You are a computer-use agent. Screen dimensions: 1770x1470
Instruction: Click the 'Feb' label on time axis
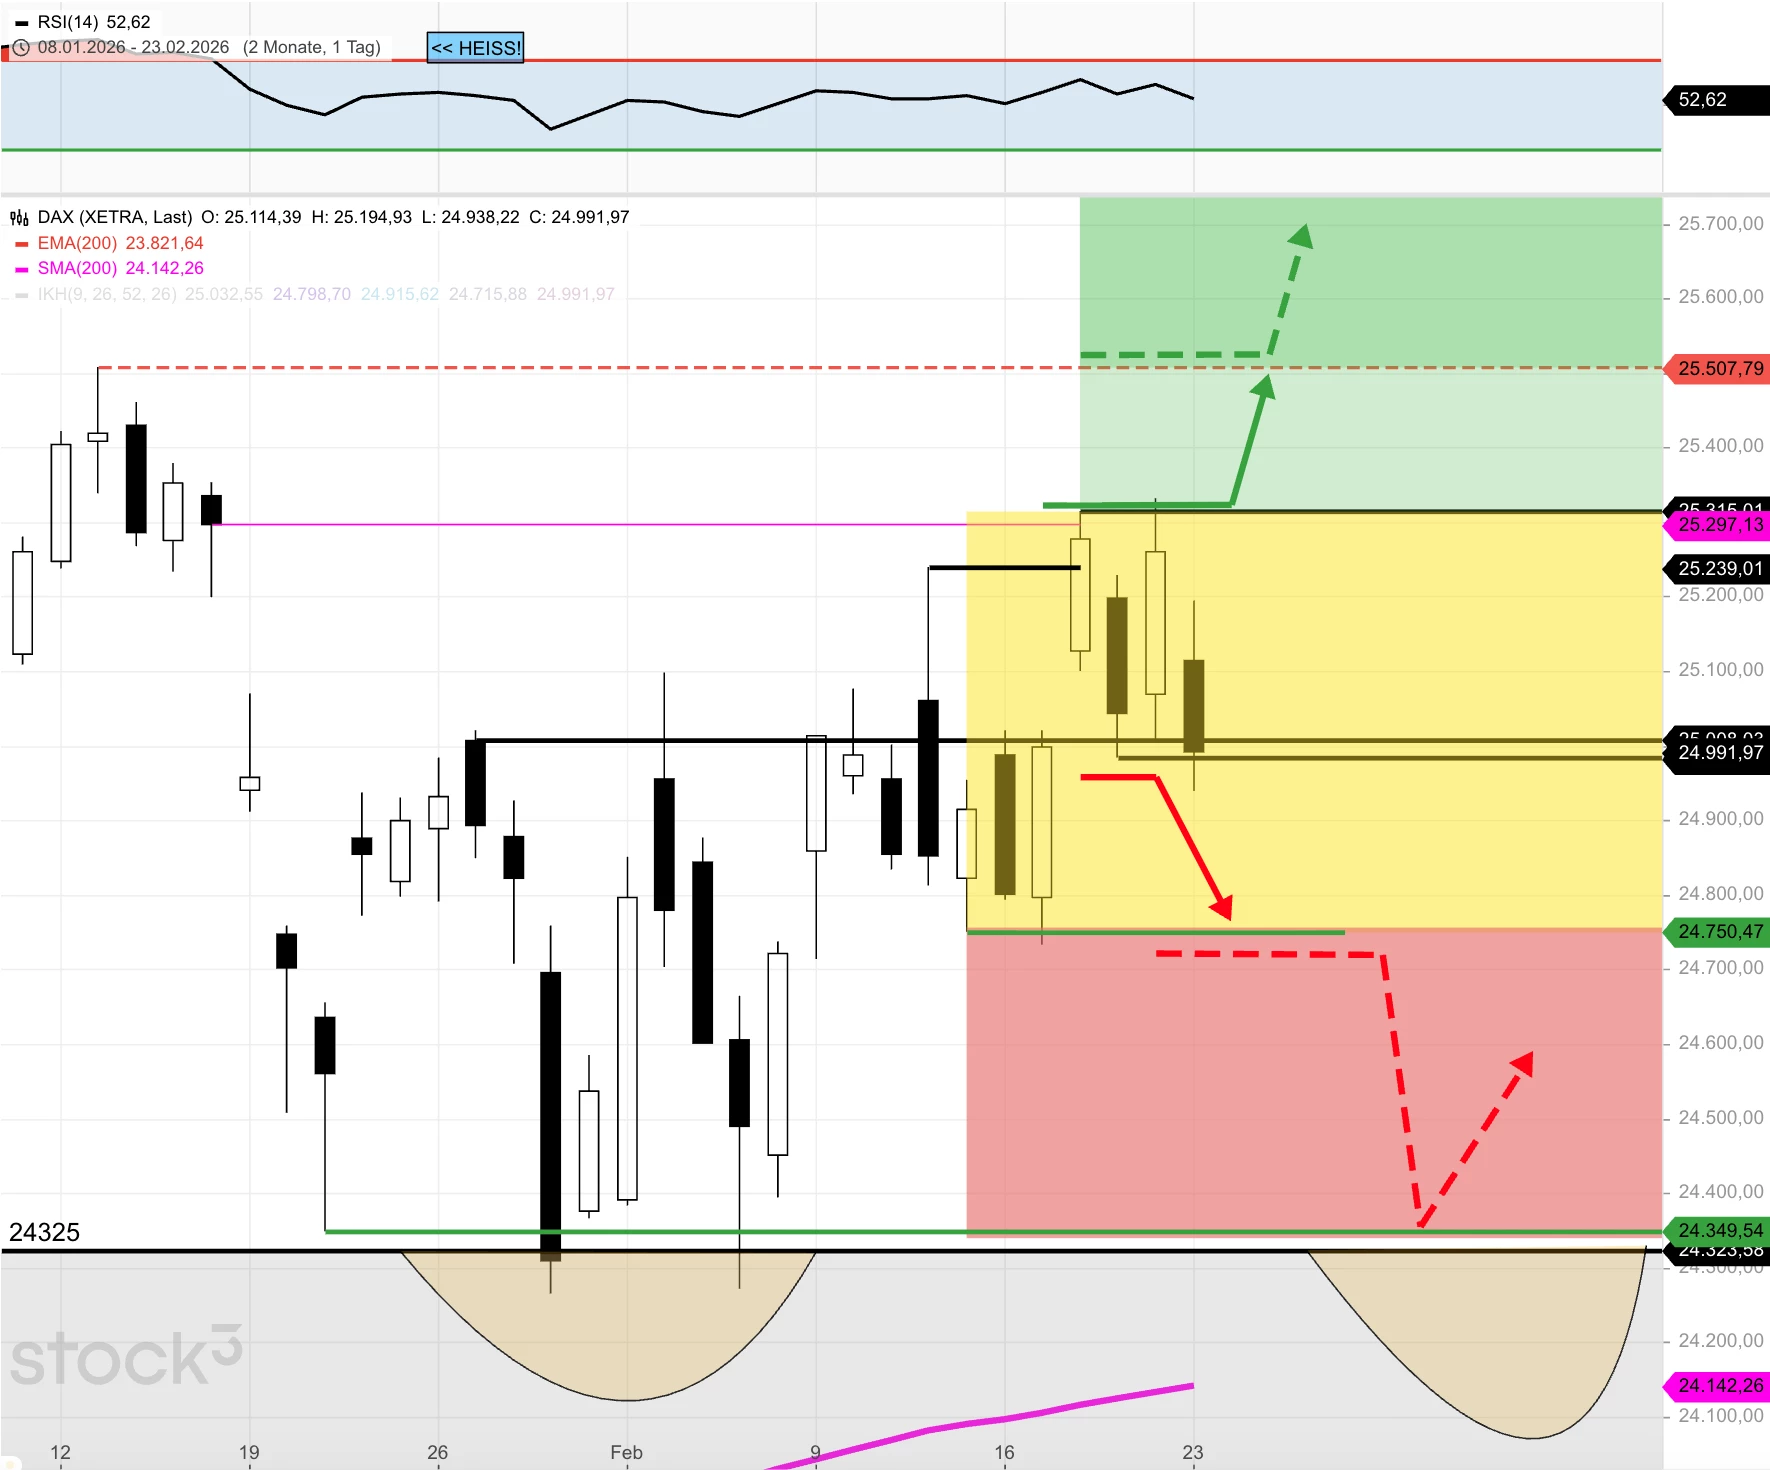626,1452
